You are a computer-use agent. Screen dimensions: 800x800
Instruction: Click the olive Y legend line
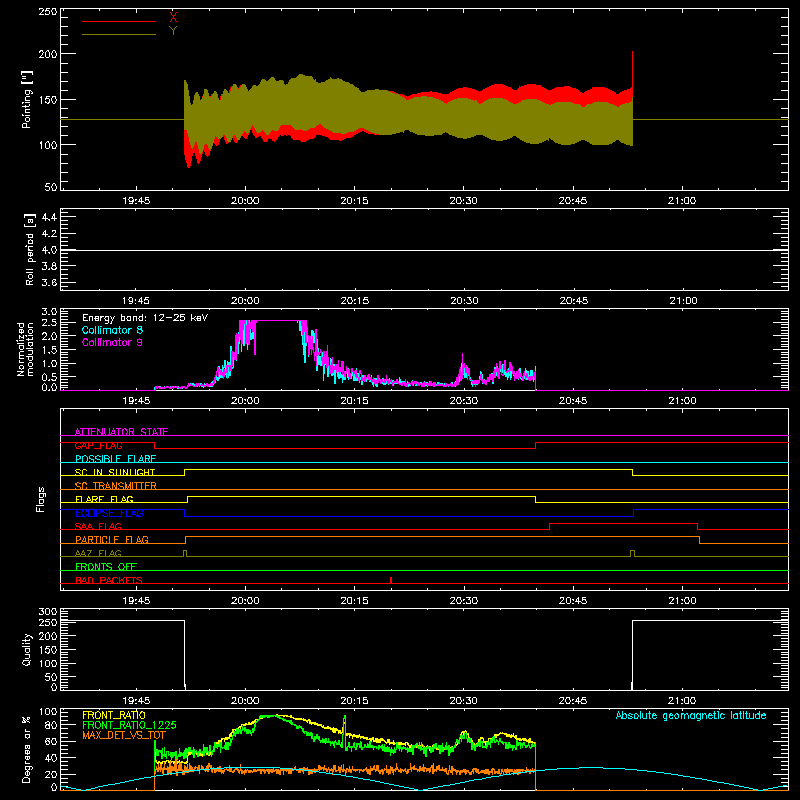[119, 34]
